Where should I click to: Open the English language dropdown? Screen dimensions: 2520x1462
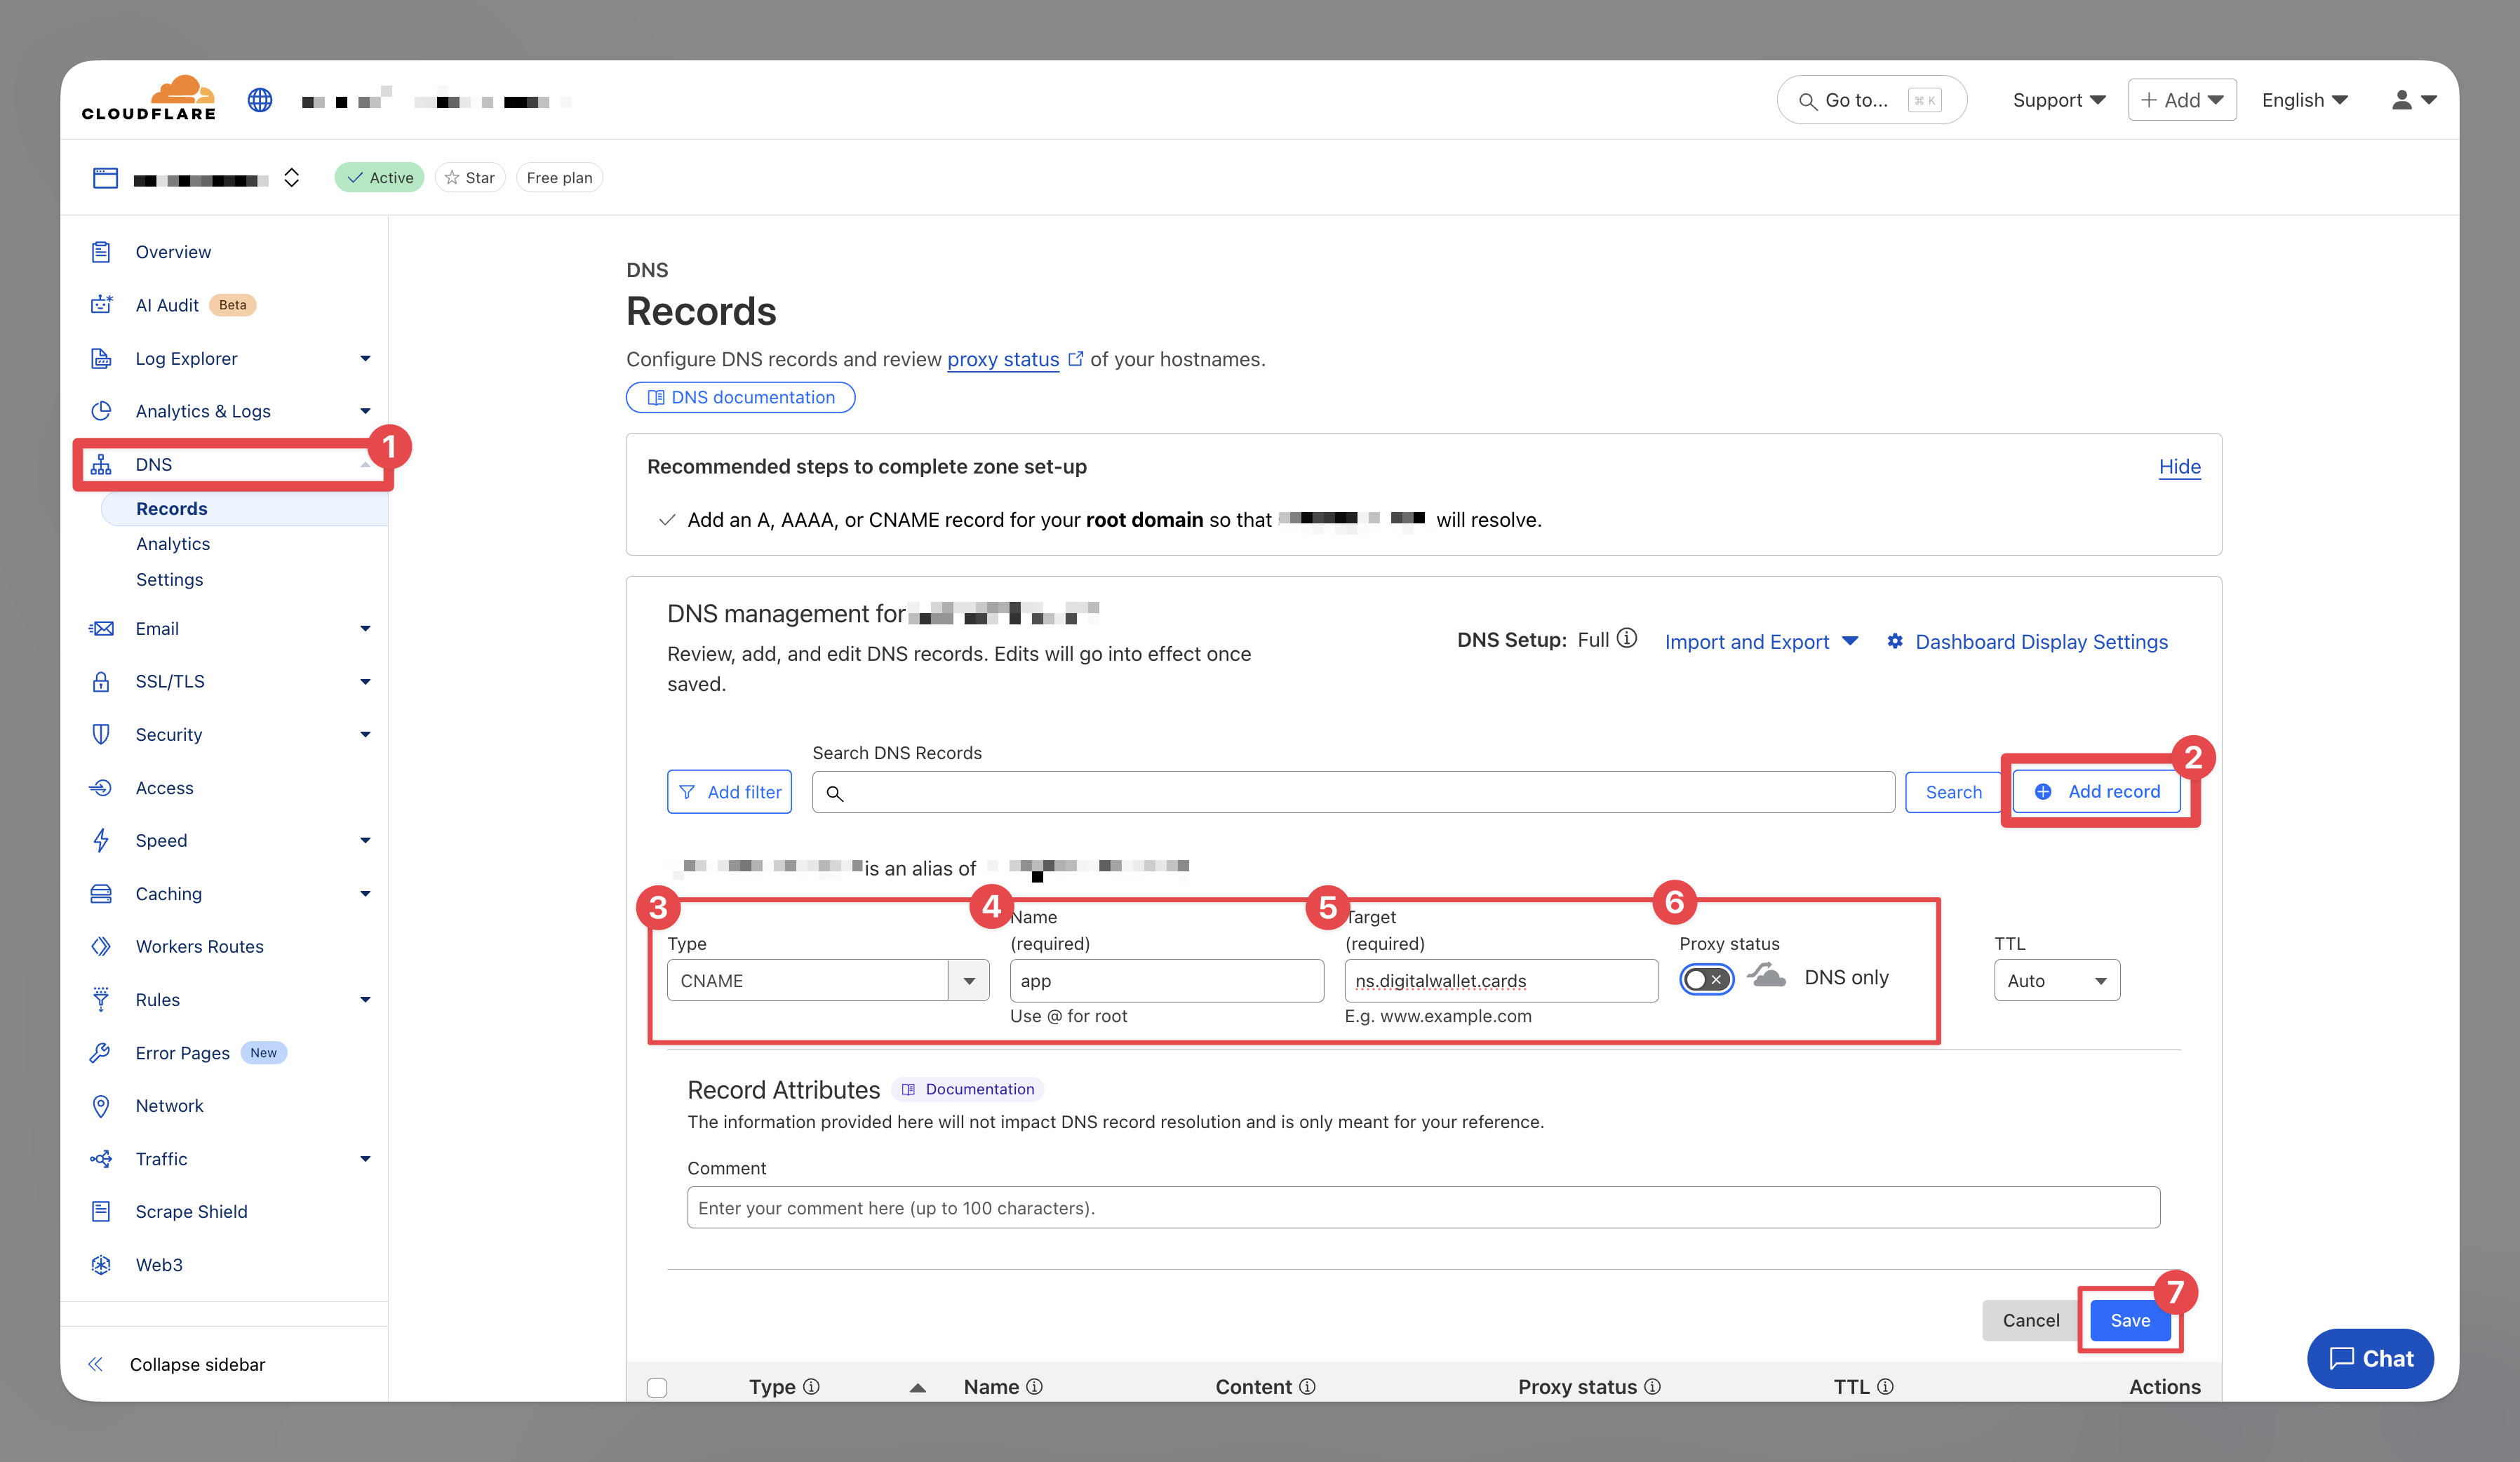click(x=2304, y=100)
